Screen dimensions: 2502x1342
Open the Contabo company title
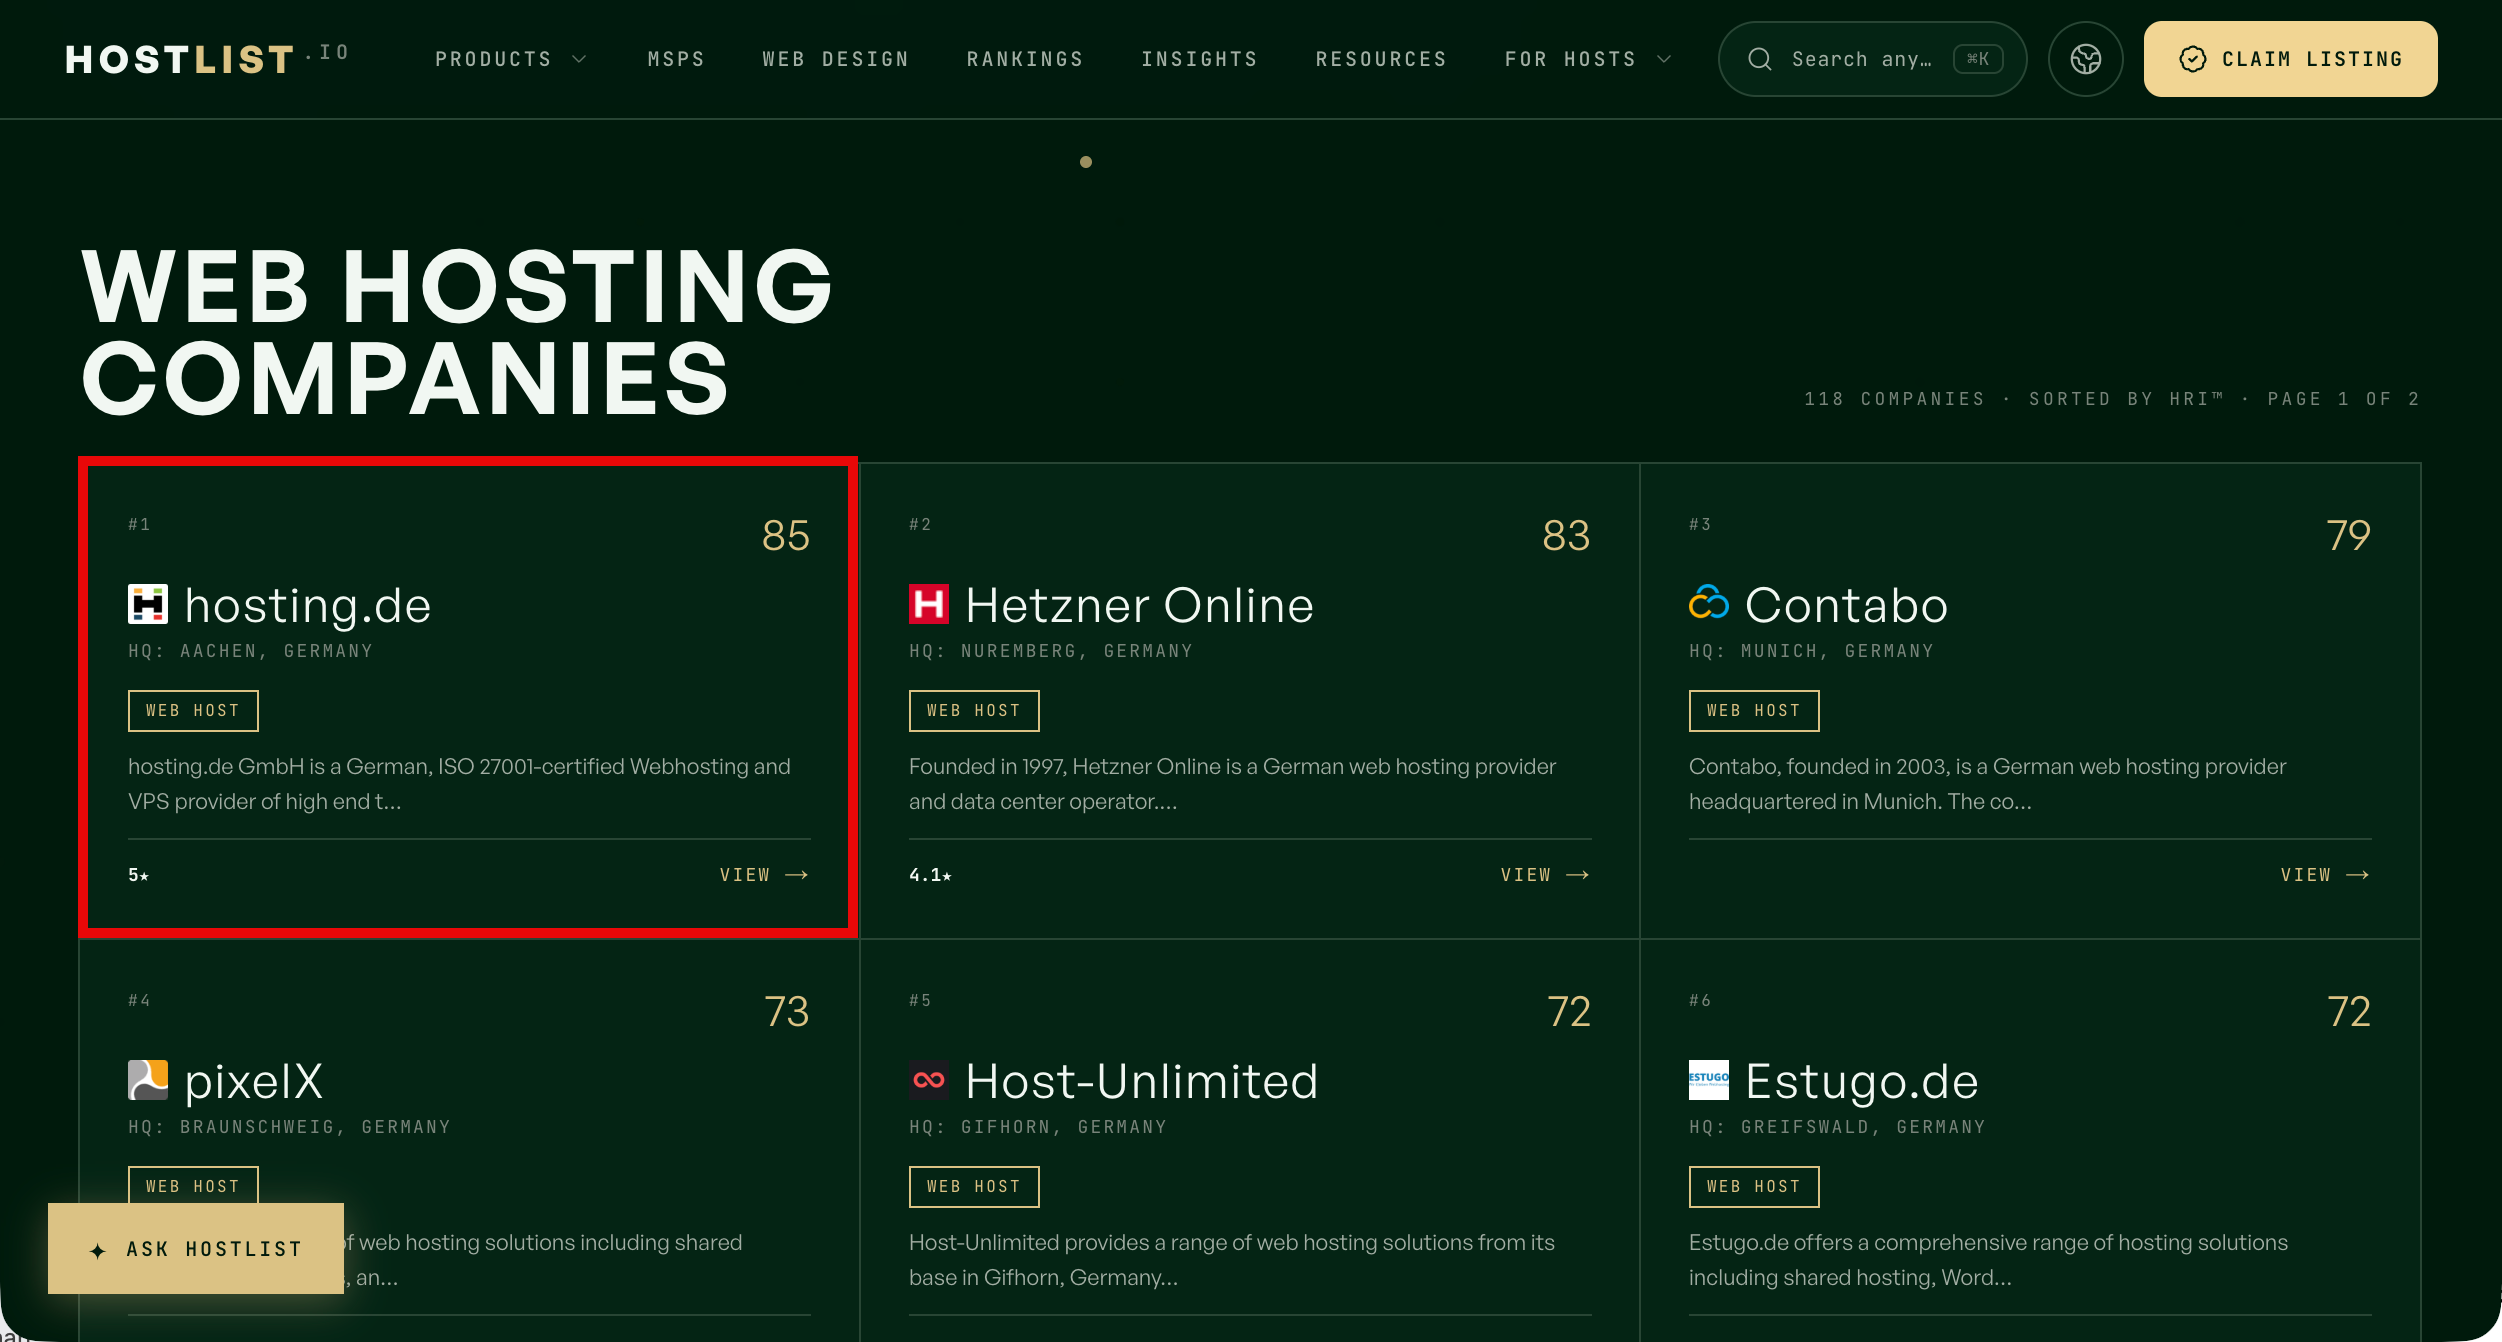tap(1846, 605)
